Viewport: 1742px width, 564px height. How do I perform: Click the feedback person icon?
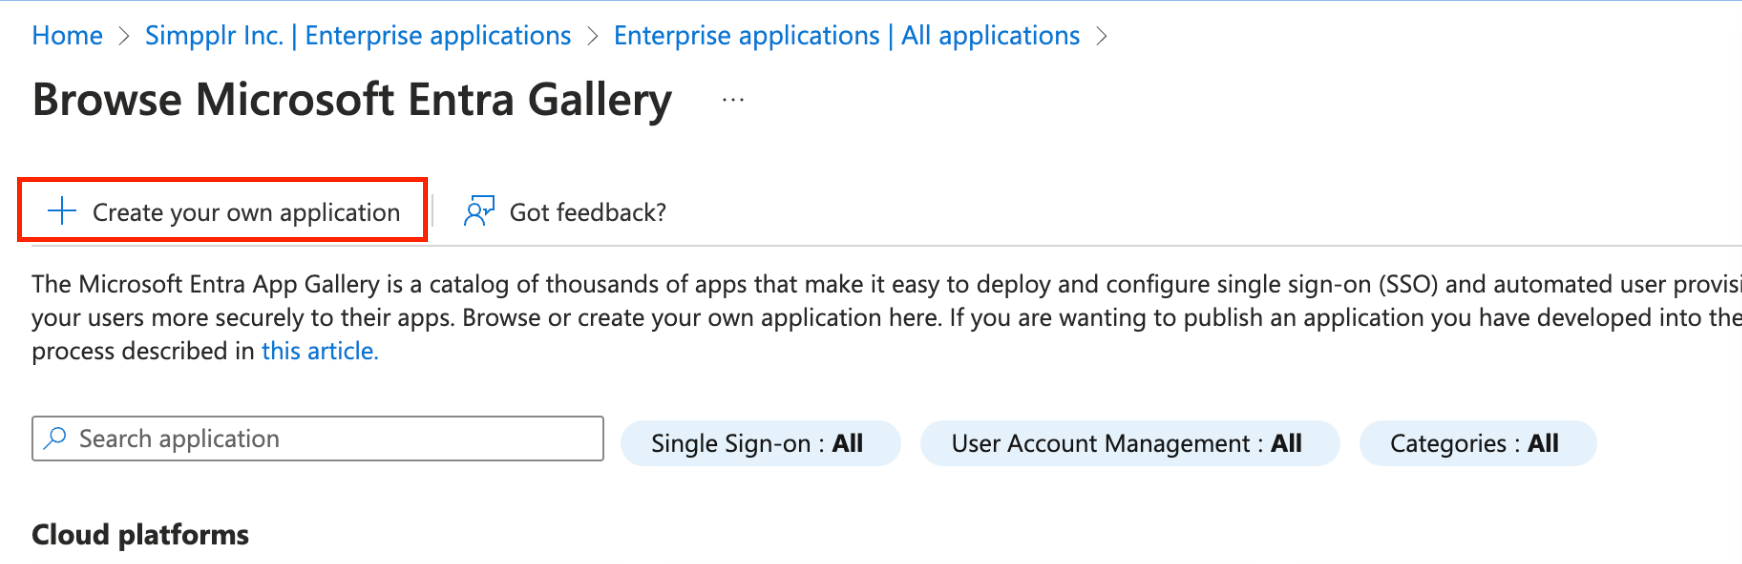(479, 211)
